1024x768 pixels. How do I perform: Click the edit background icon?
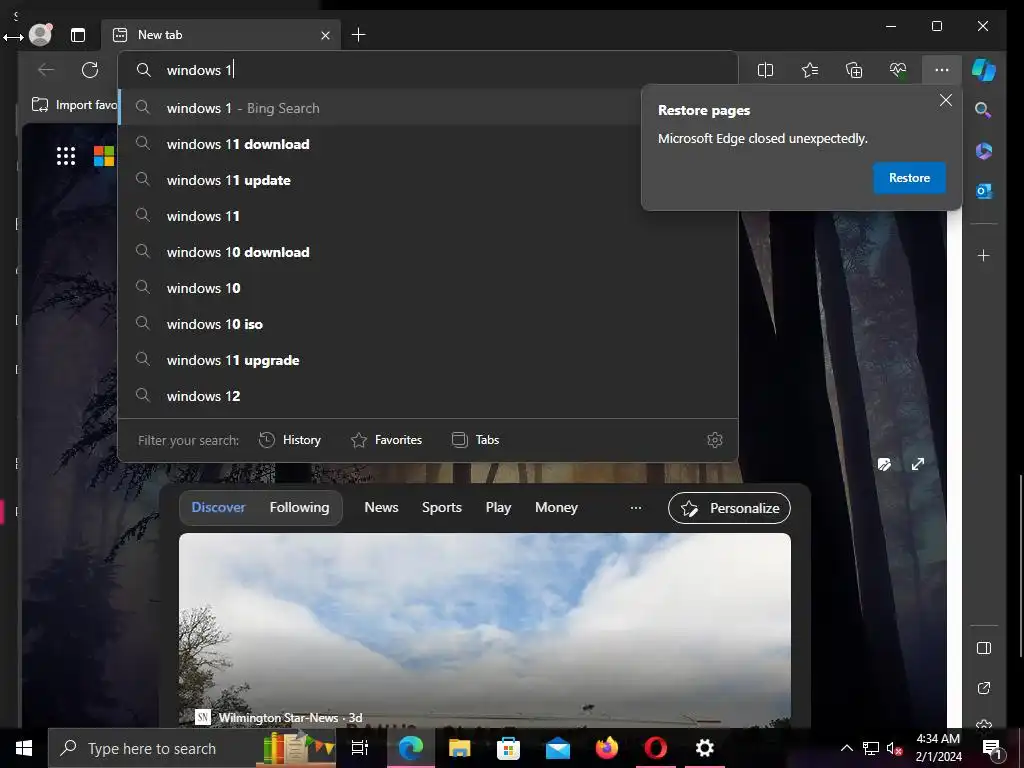pyautogui.click(x=884, y=464)
